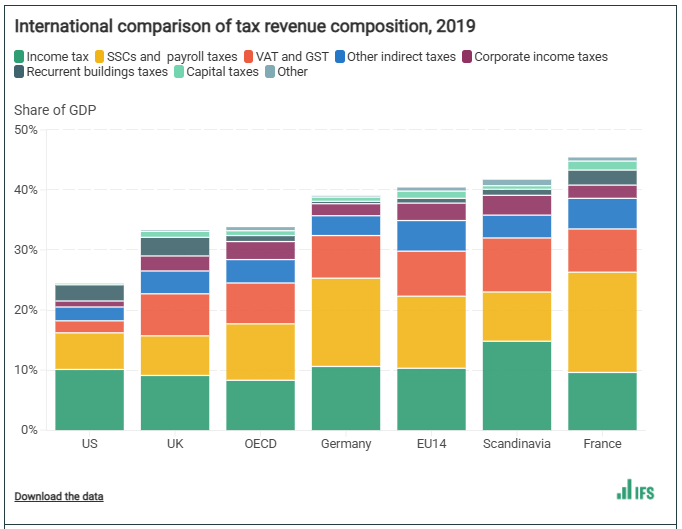Click the US bar's green income tax segment
This screenshot has width=682, height=529.
coord(89,399)
